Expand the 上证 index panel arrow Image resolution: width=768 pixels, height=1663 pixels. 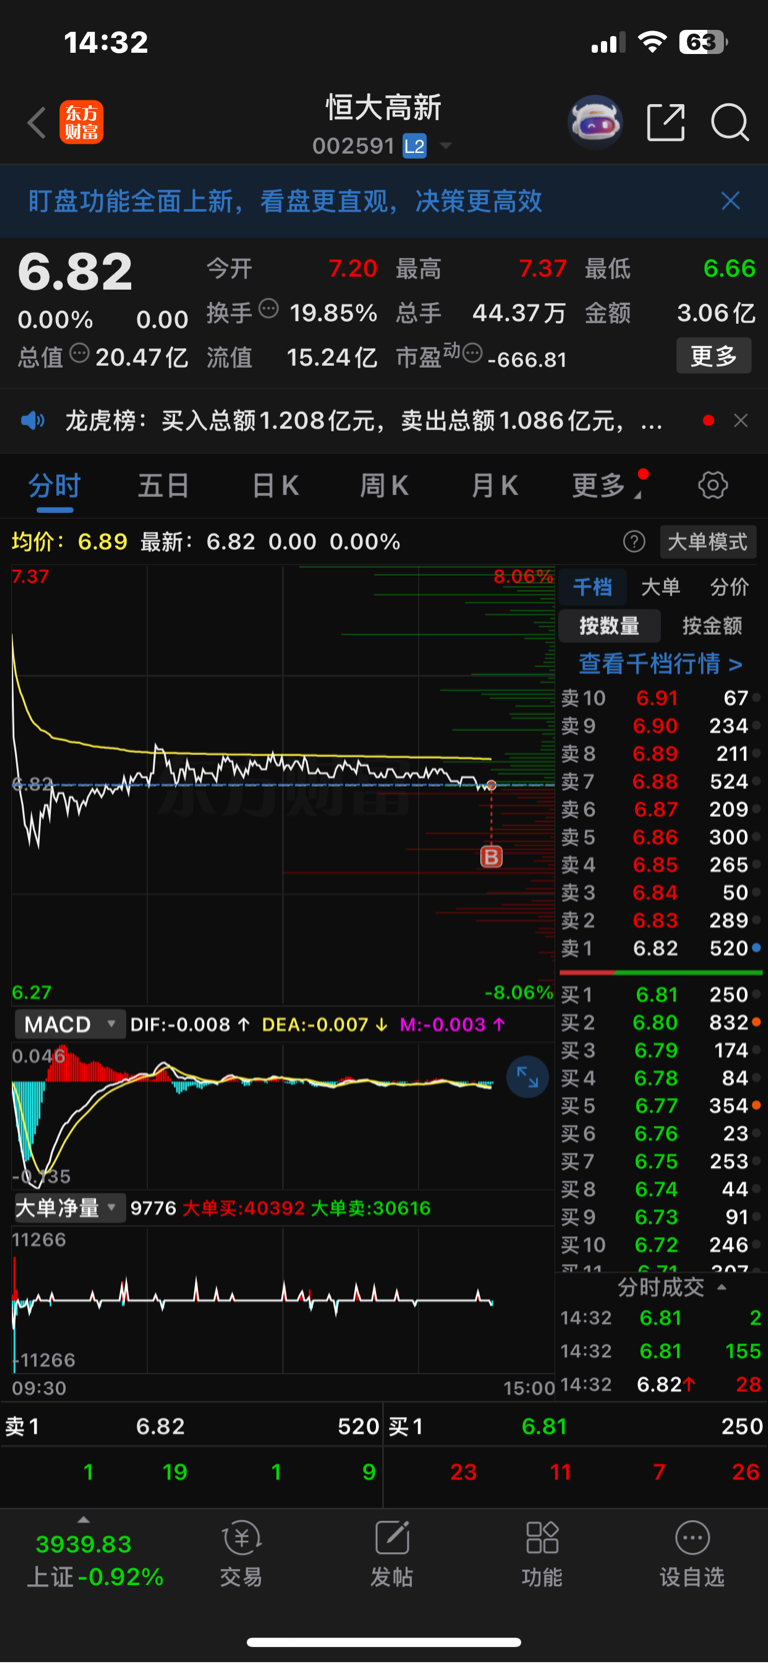coord(83,1519)
